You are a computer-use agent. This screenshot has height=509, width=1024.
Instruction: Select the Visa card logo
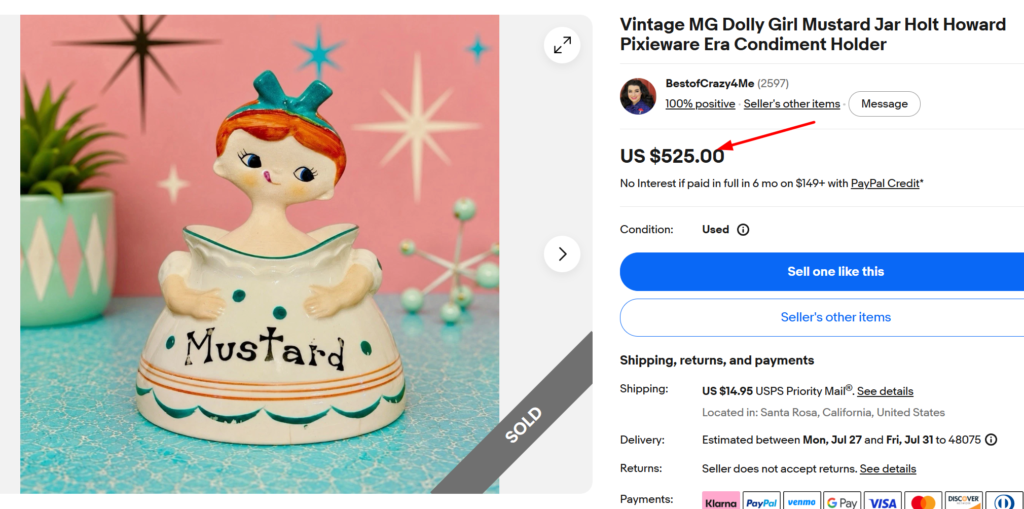point(883,501)
